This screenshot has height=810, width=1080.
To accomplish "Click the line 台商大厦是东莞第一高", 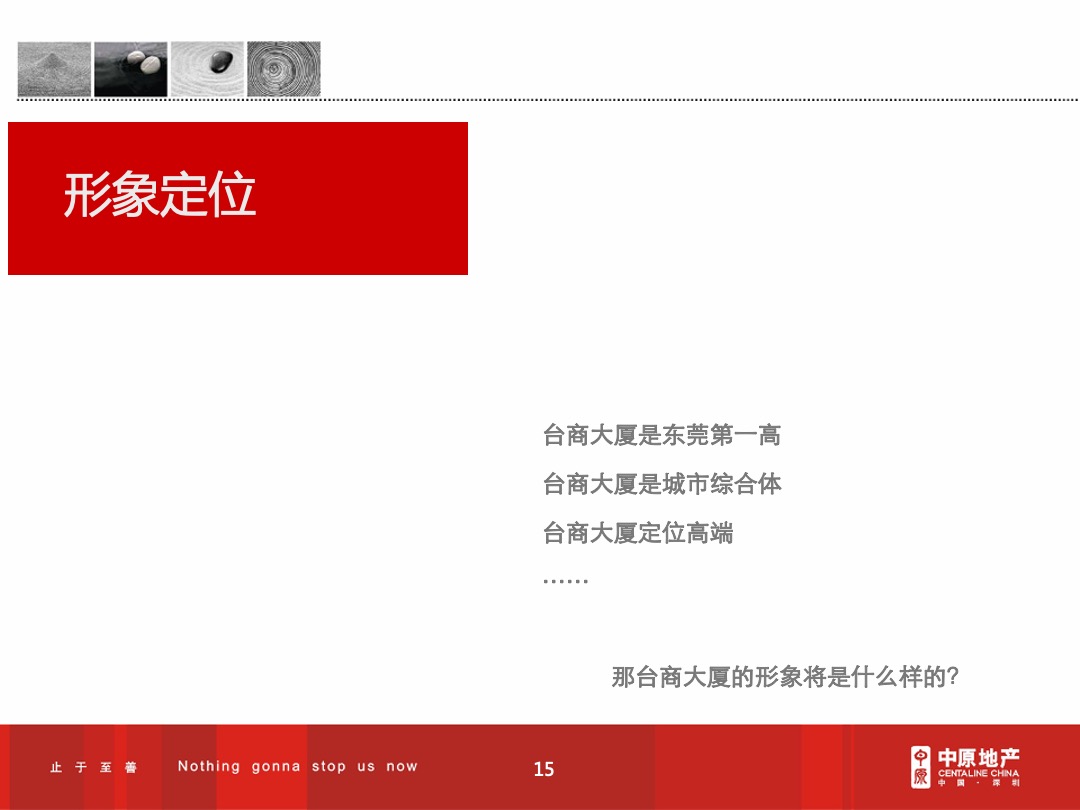I will (x=662, y=437).
